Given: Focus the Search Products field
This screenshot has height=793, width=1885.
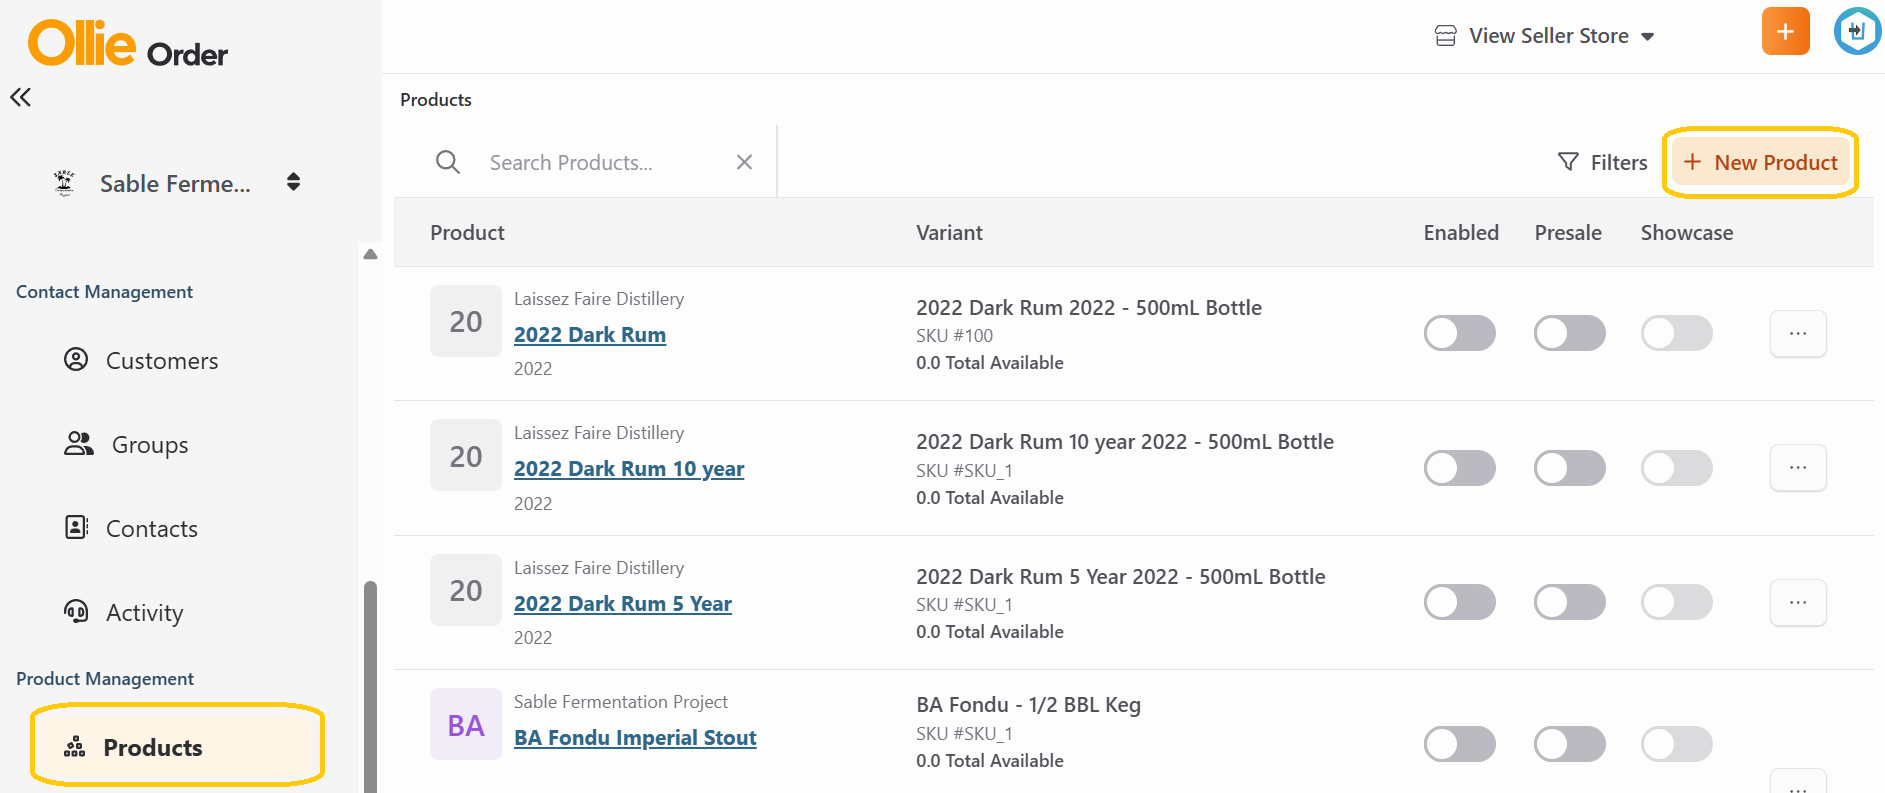Looking at the screenshot, I should point(605,162).
